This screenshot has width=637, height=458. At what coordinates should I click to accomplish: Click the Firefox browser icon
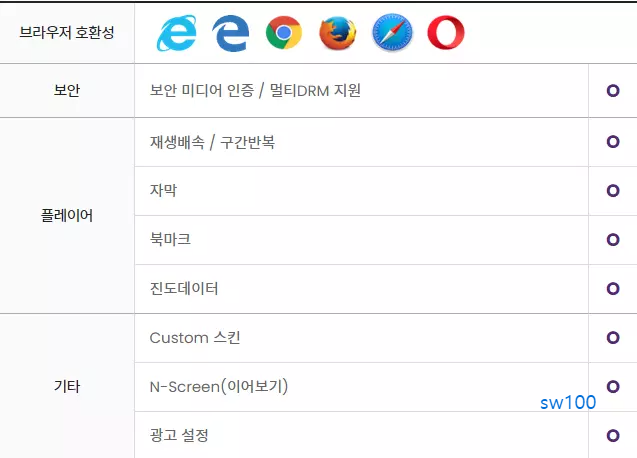[338, 33]
